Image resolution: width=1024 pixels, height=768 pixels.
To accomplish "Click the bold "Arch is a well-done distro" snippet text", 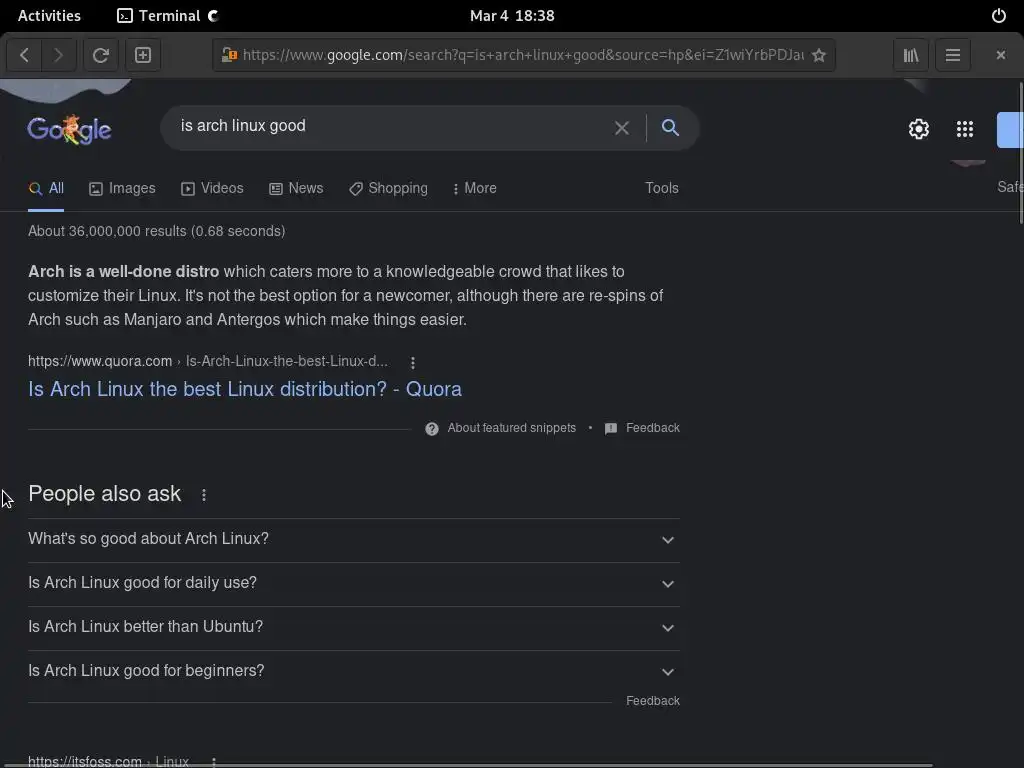I will pos(123,272).
